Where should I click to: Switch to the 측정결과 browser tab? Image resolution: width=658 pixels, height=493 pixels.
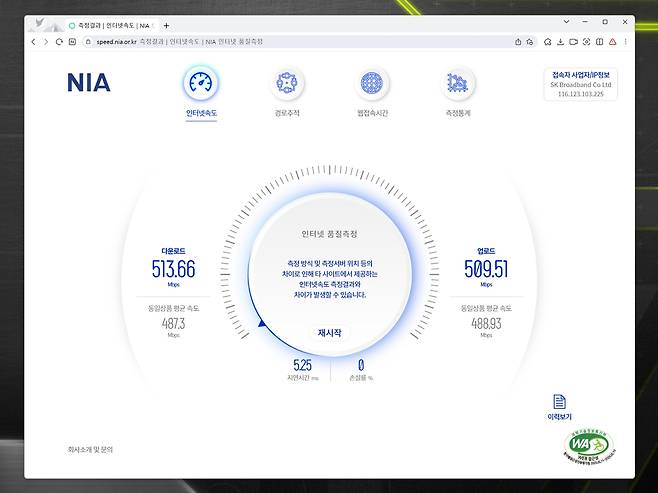click(x=110, y=24)
